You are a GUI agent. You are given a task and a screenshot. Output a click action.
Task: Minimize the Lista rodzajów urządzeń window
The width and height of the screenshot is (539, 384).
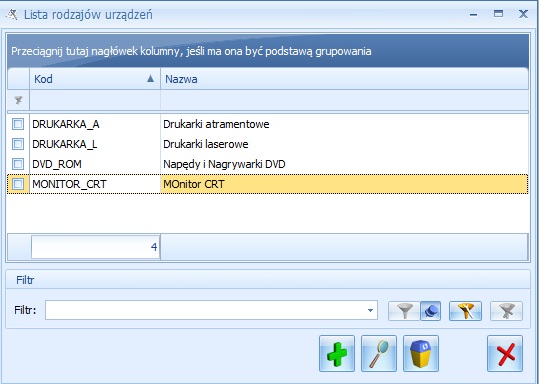474,14
